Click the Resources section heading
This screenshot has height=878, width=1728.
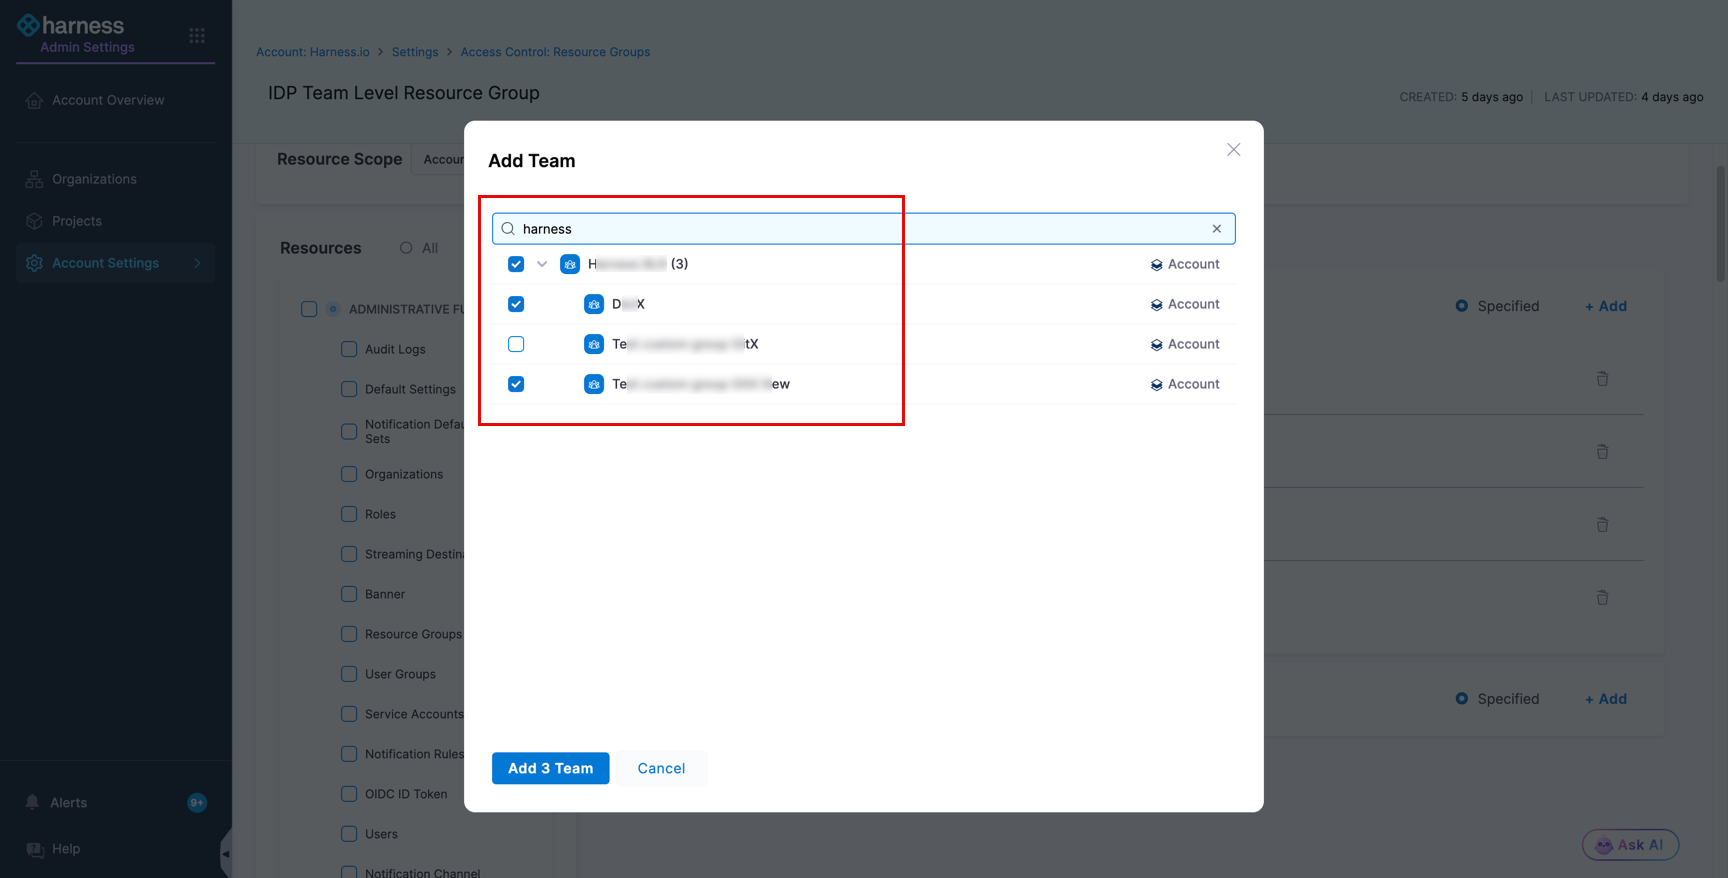321,248
